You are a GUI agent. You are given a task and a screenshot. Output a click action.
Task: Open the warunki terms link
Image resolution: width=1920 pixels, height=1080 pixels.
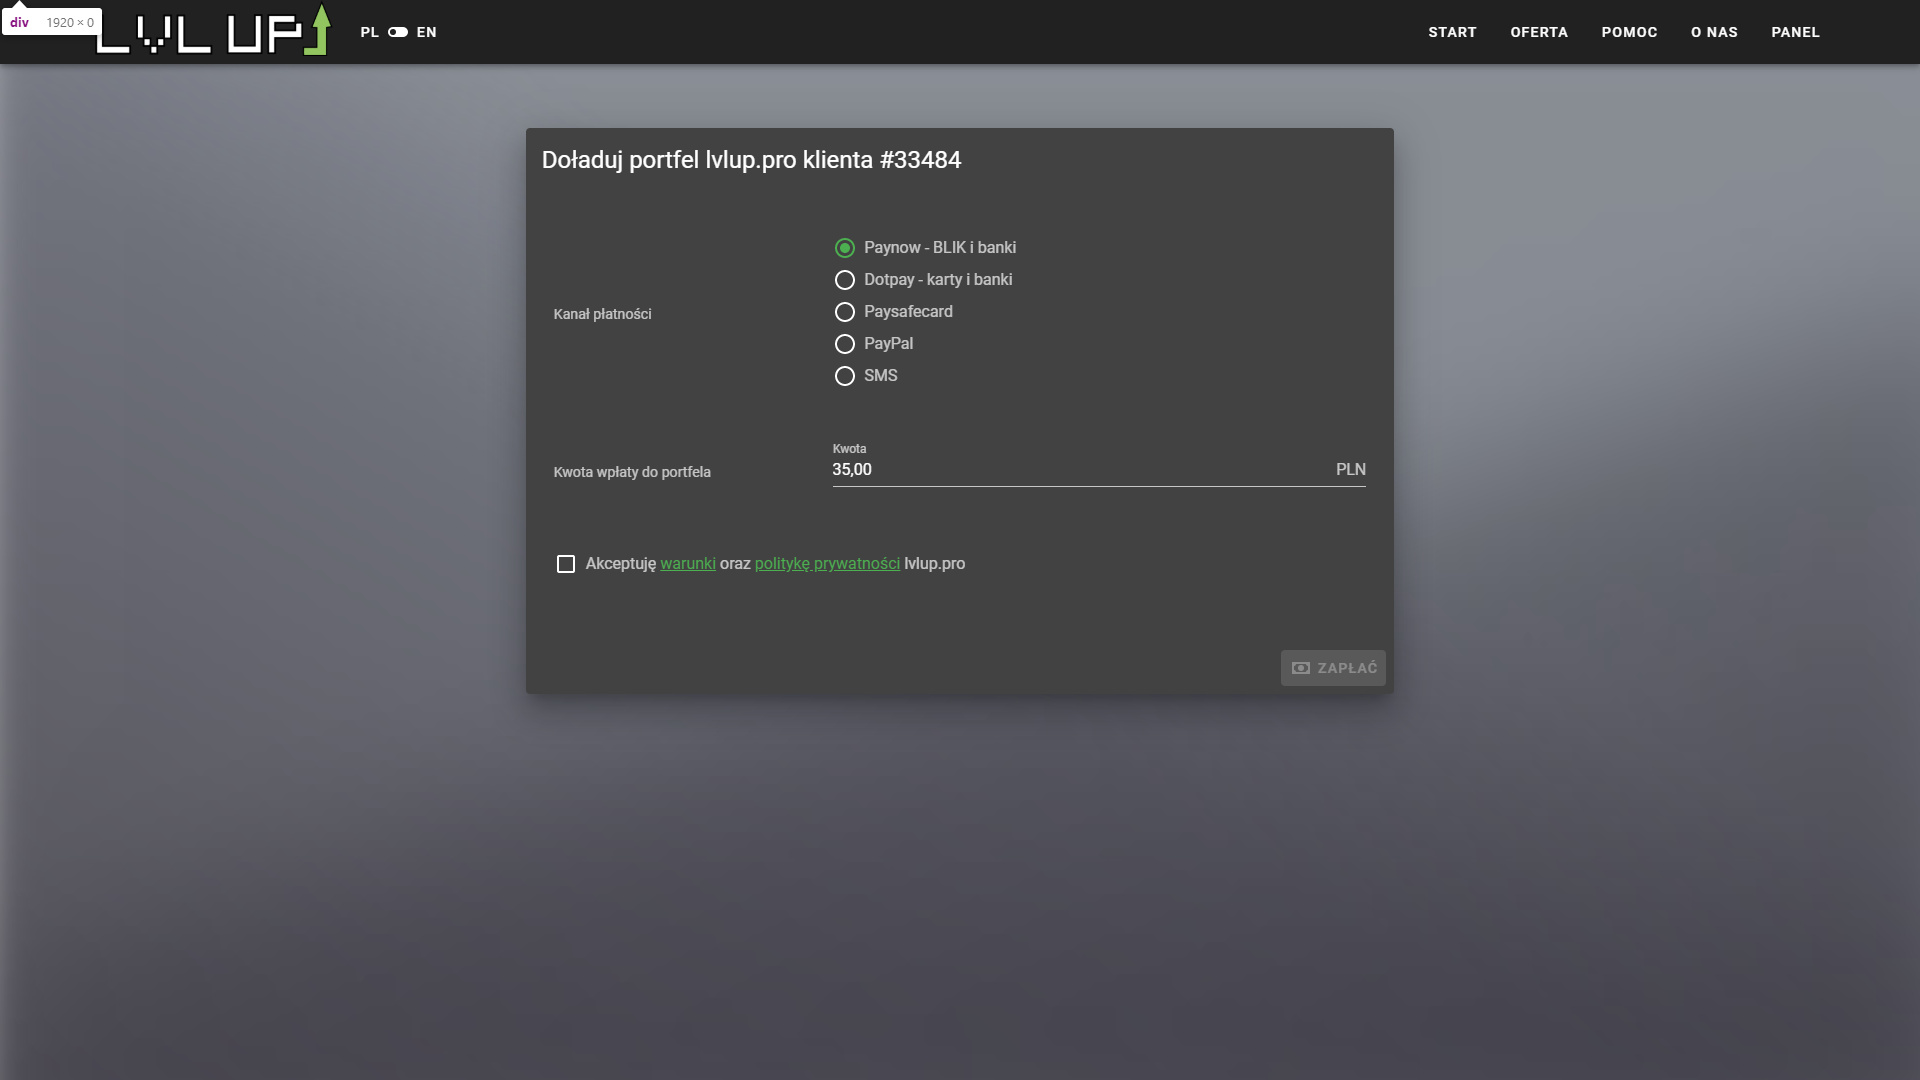(x=687, y=564)
